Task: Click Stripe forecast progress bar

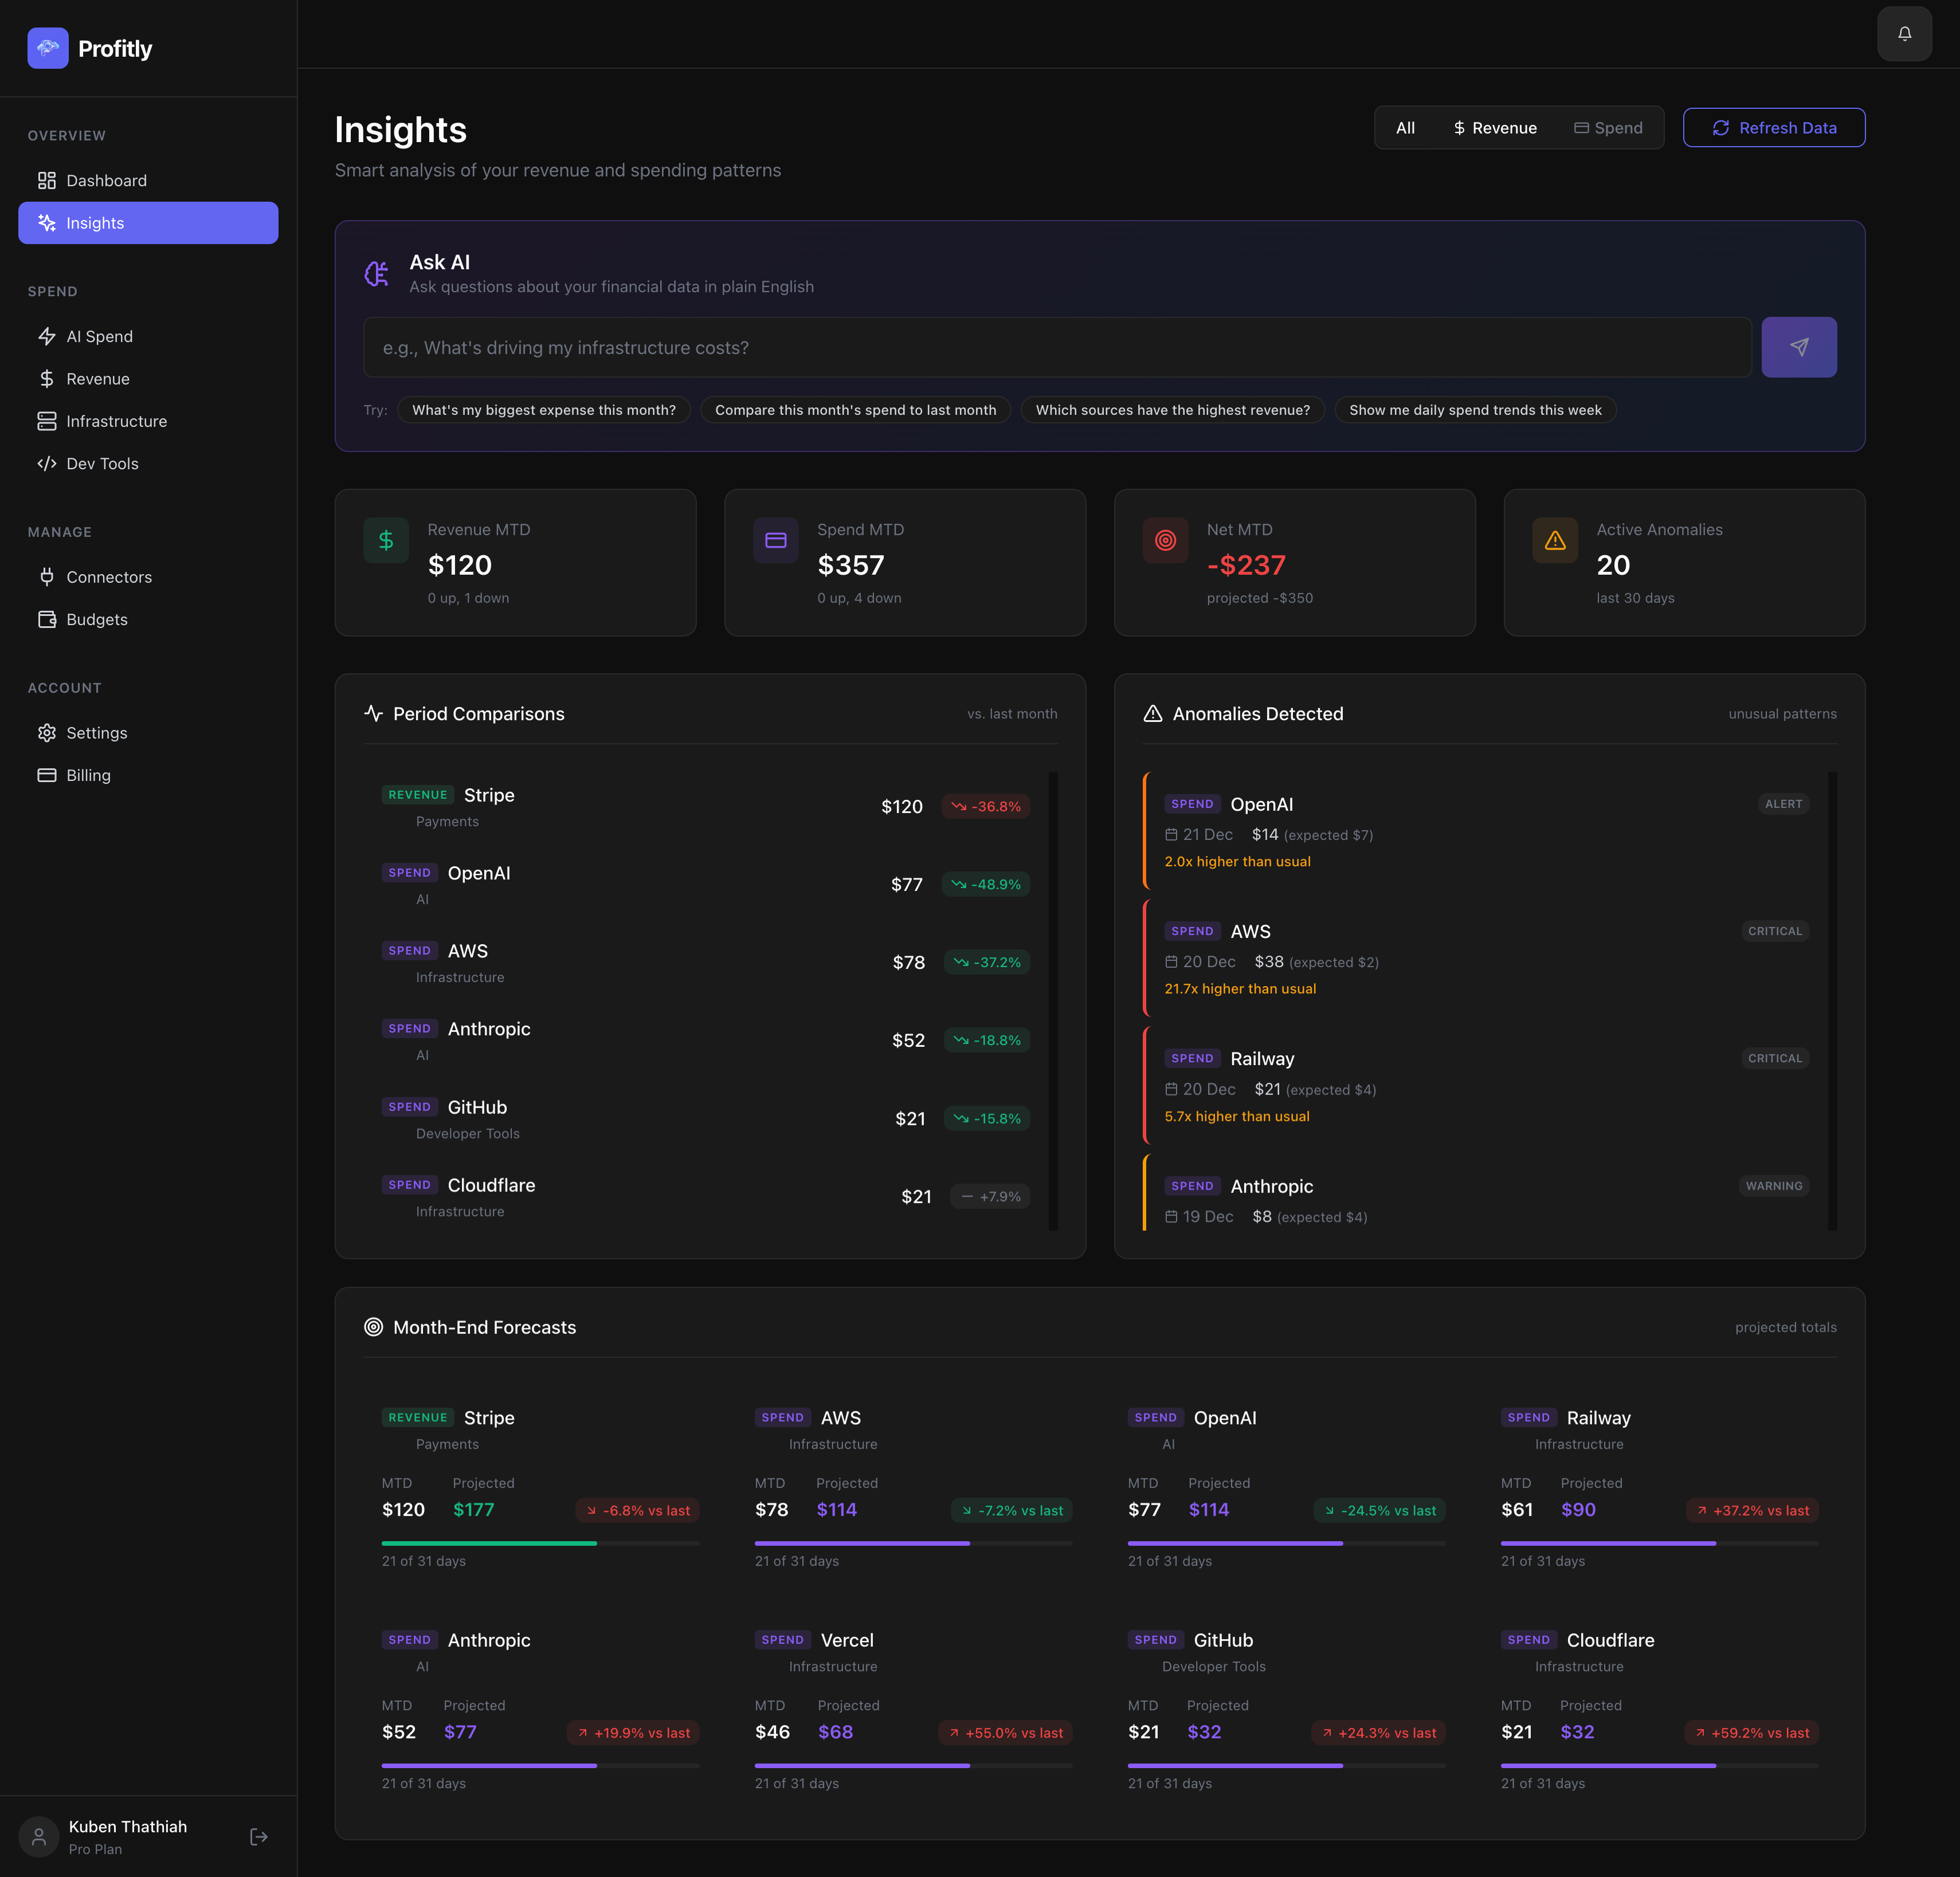Action: coord(540,1543)
